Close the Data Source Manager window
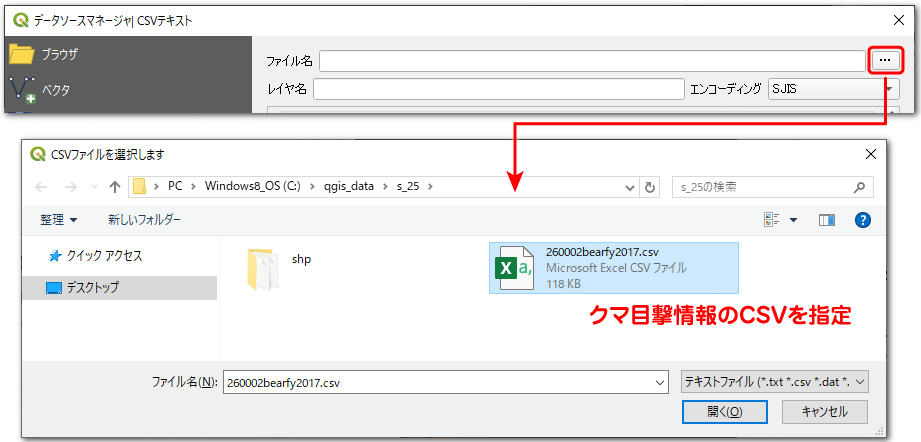 pyautogui.click(x=898, y=21)
